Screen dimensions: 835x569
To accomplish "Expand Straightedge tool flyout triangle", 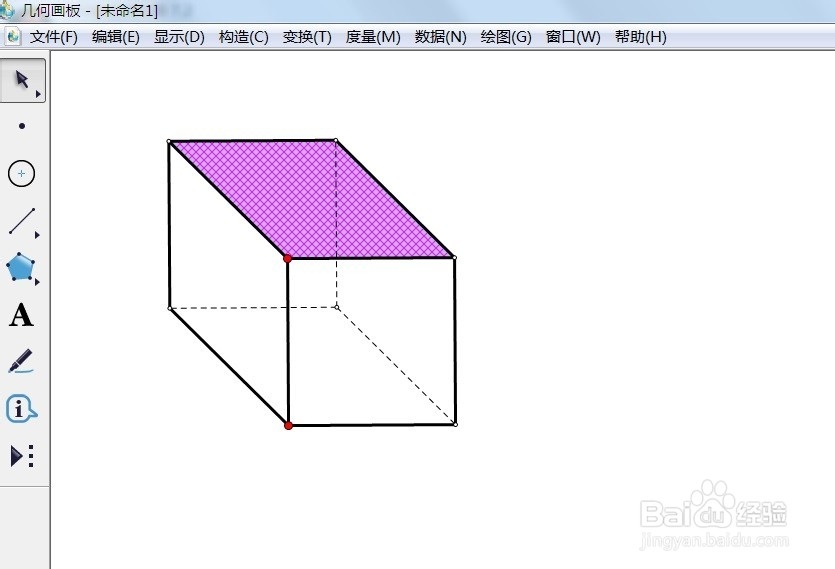I will tap(37, 235).
